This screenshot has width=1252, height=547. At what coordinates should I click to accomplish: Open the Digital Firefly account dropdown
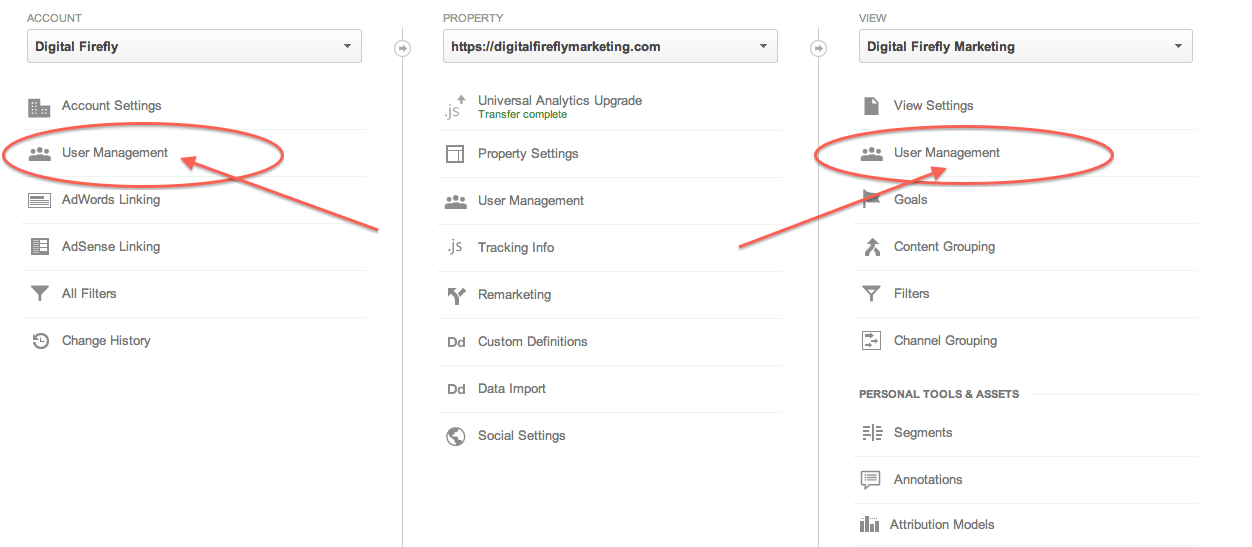tap(194, 46)
